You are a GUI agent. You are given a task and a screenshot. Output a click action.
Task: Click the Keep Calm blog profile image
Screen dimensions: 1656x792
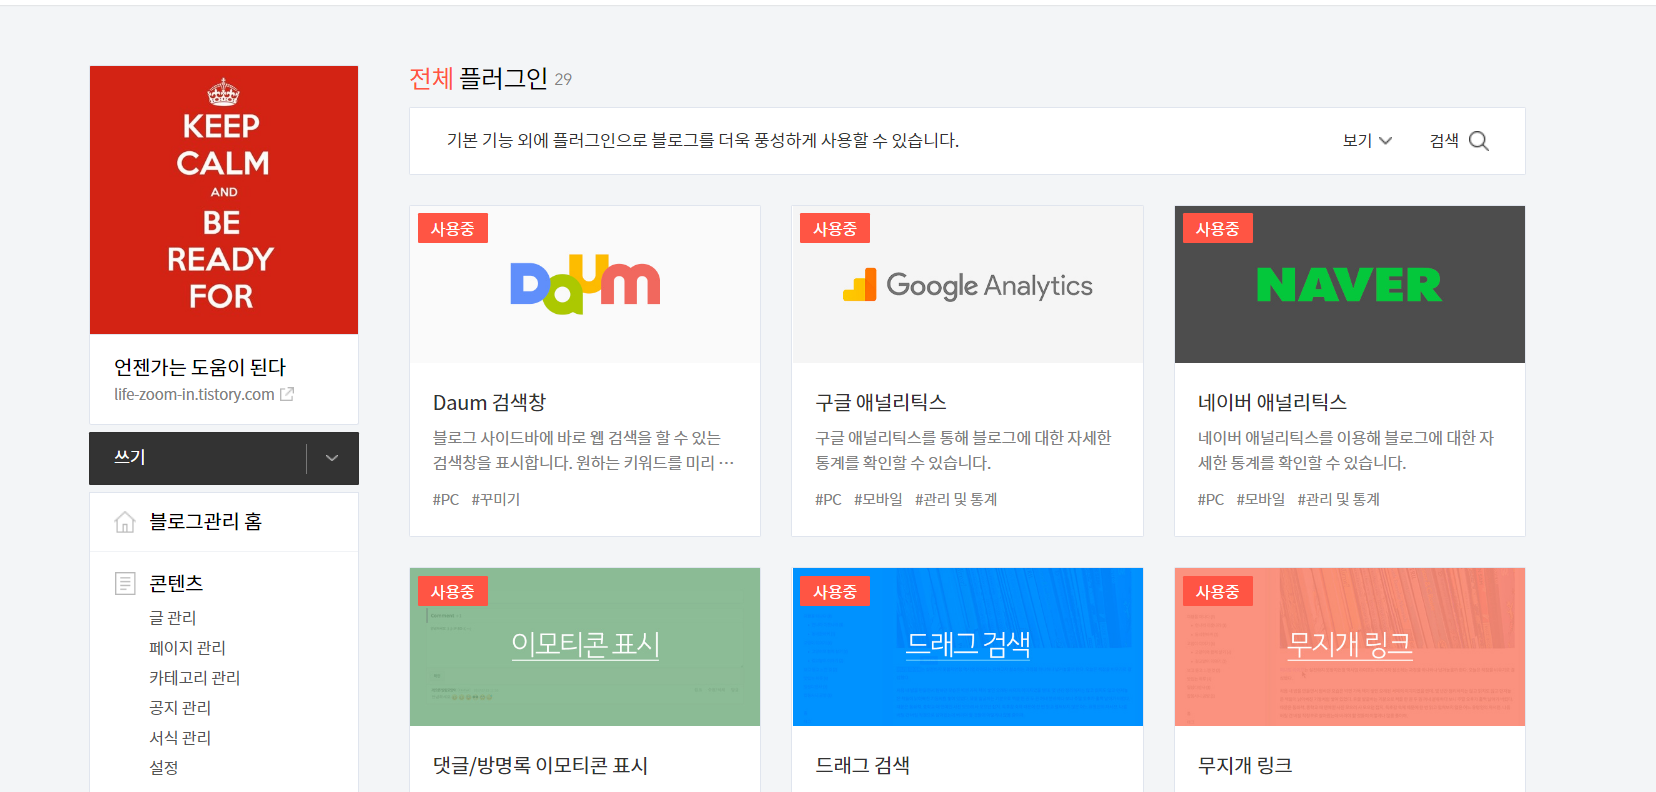click(224, 200)
